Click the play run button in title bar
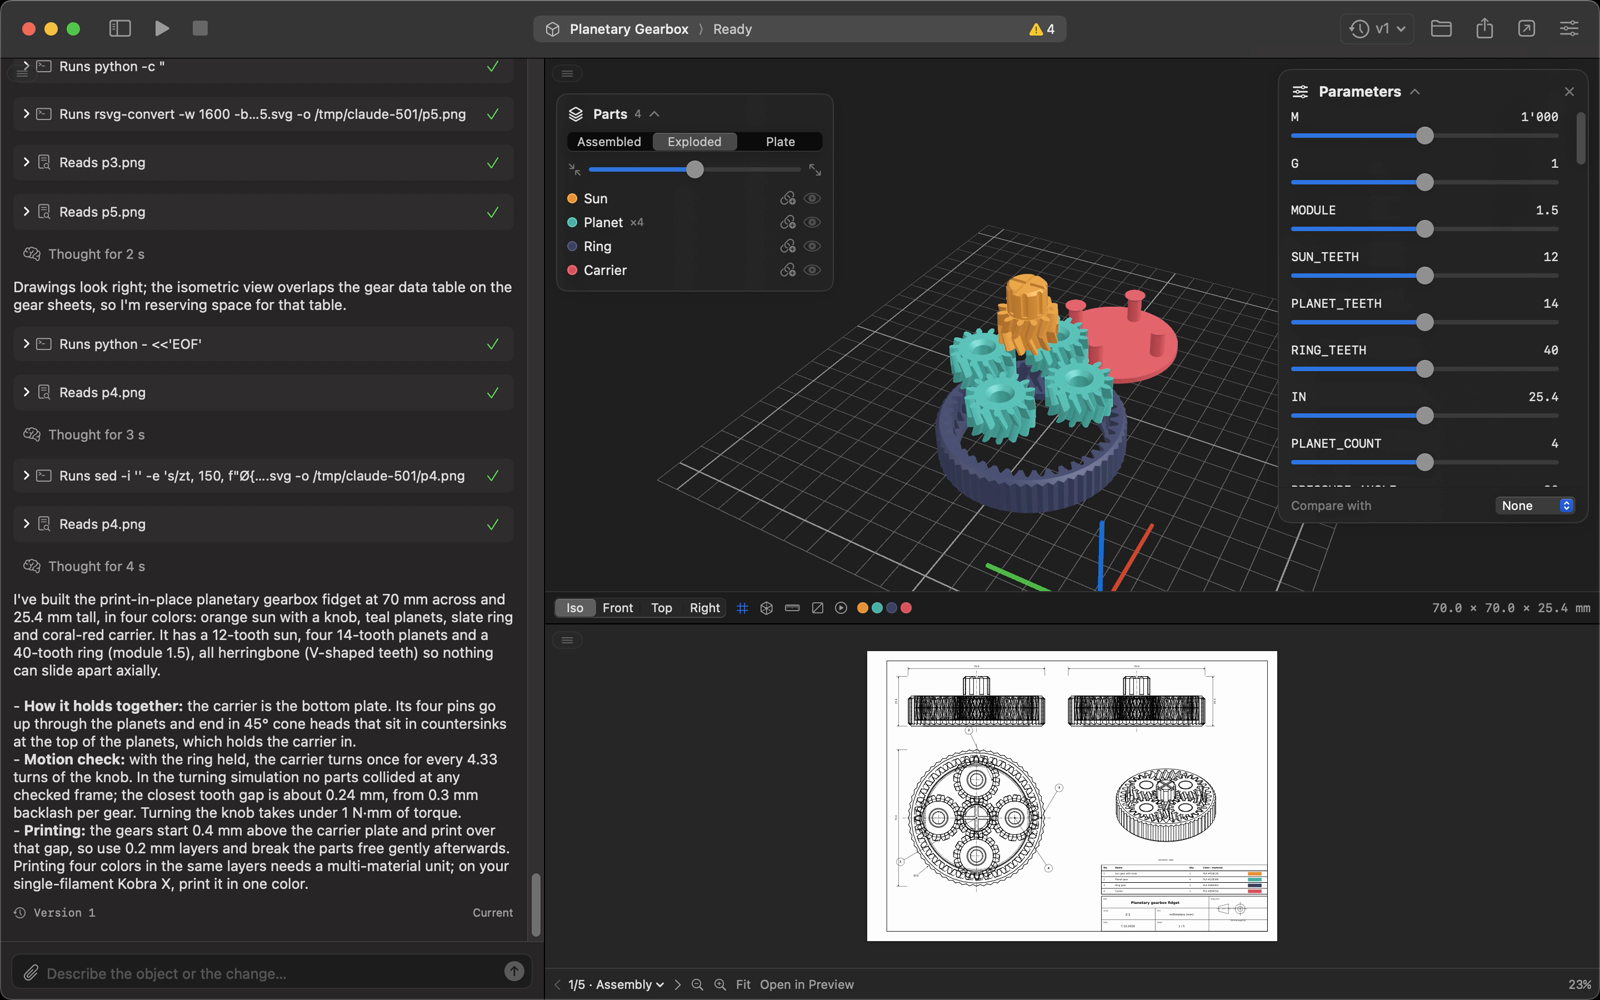 [162, 29]
